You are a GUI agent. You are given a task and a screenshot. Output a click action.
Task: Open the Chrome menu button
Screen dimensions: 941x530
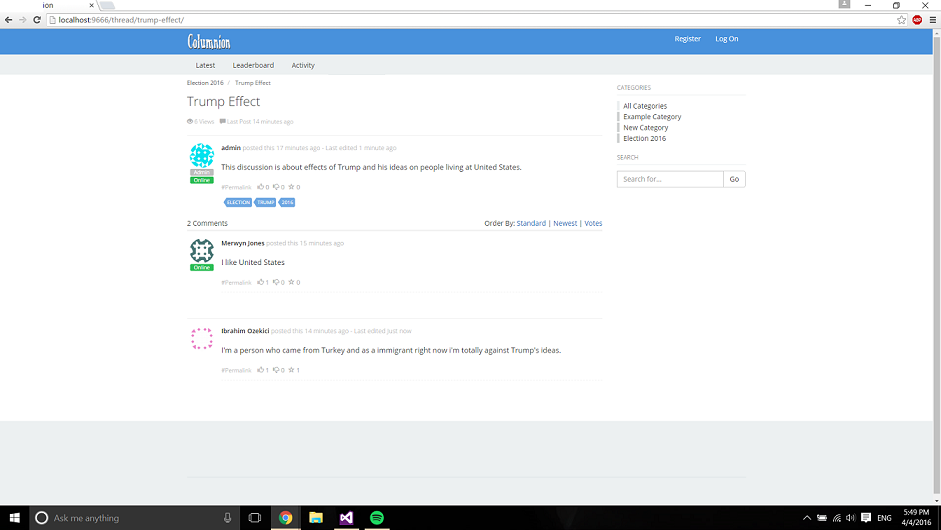[931, 20]
